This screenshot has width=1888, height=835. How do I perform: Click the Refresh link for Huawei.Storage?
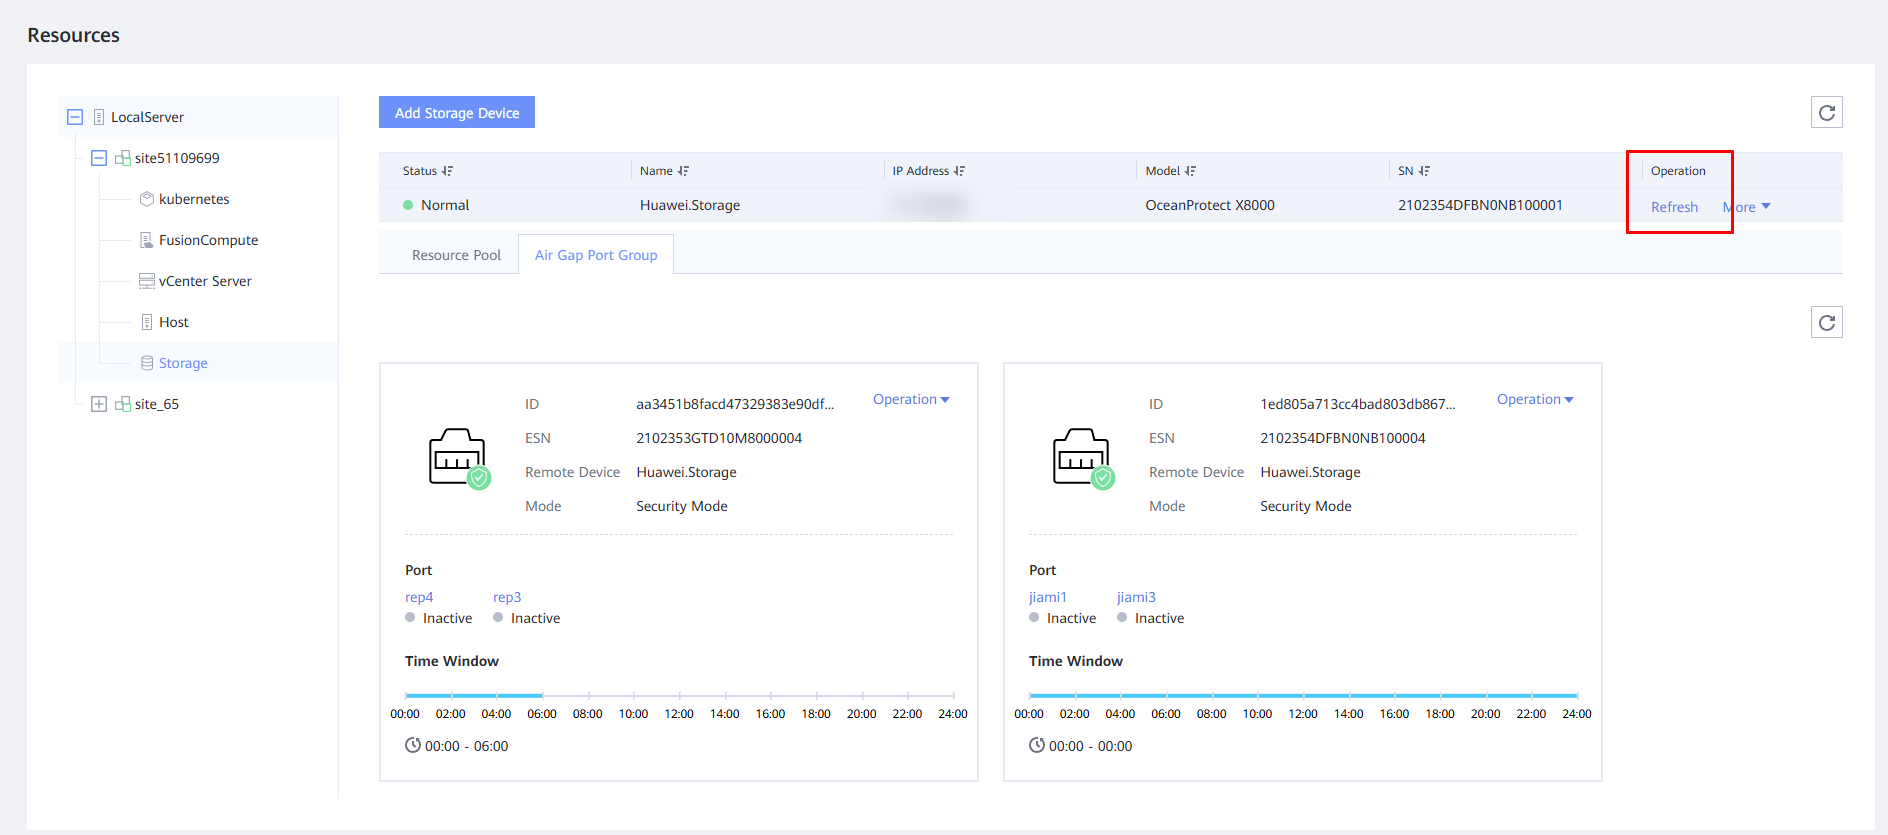pyautogui.click(x=1674, y=207)
